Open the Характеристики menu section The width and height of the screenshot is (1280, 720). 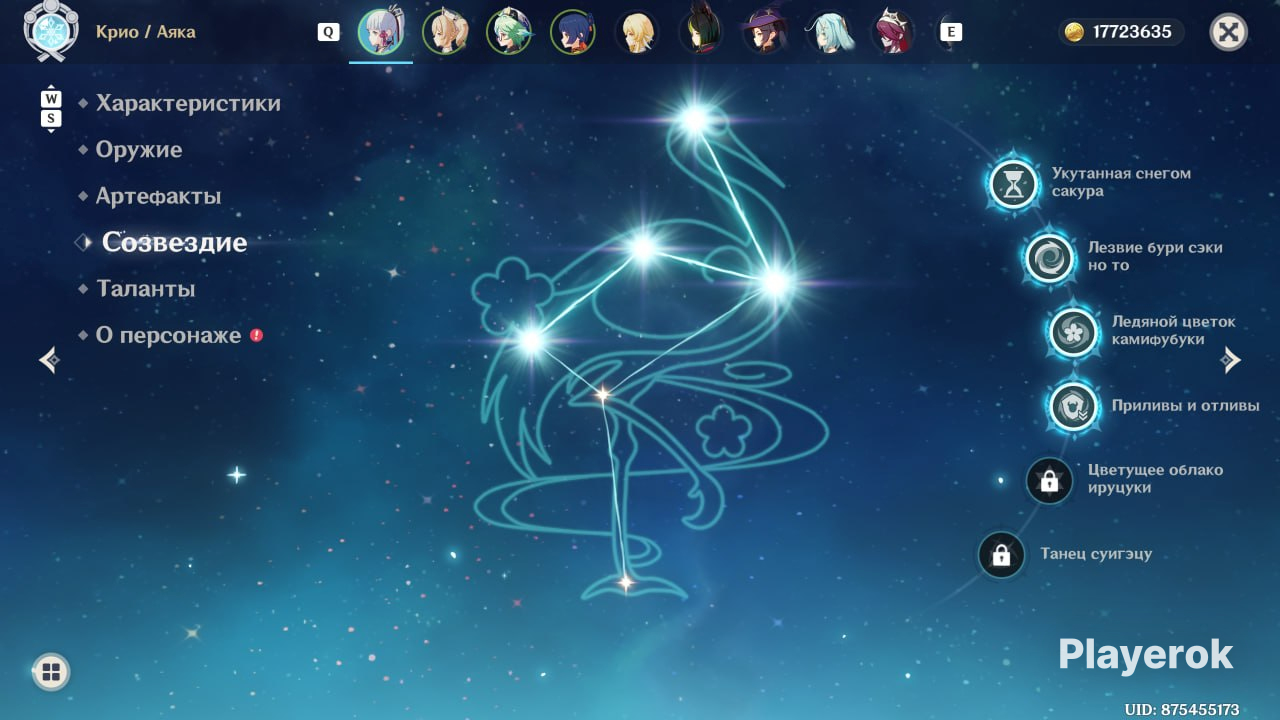[x=188, y=103]
